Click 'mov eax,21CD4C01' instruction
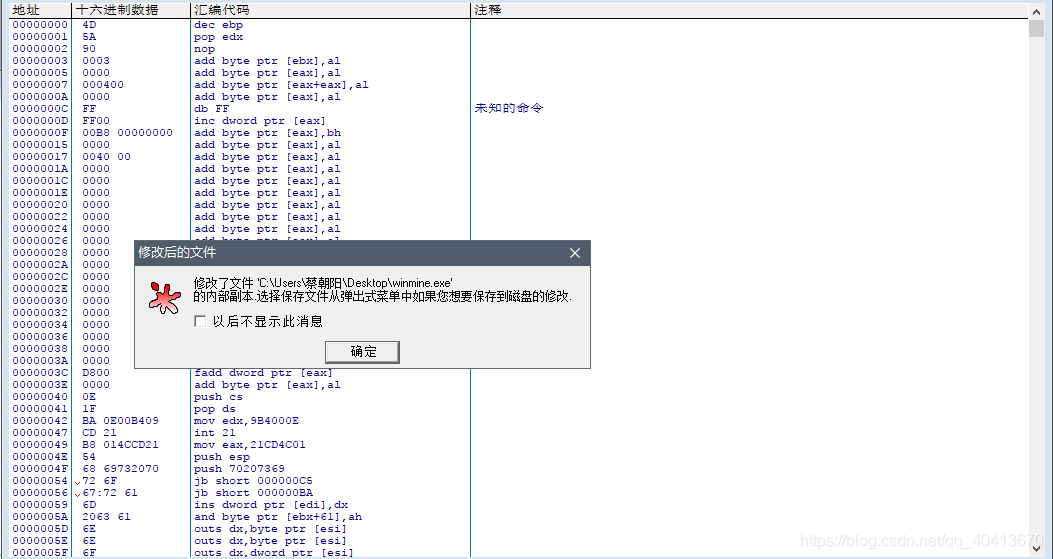The image size is (1053, 559). pyautogui.click(x=250, y=445)
